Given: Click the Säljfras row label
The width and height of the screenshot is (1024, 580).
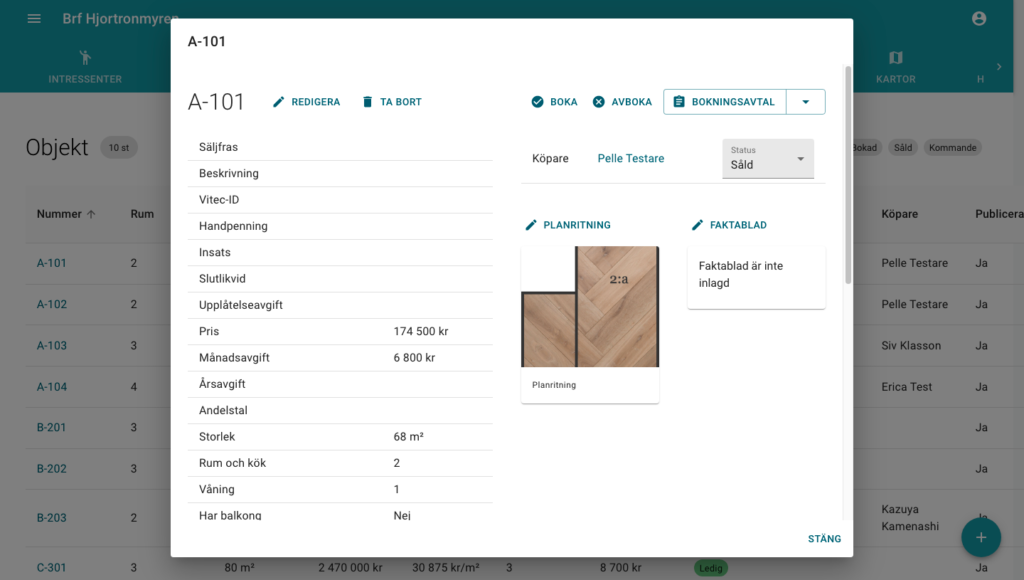Looking at the screenshot, I should tap(218, 148).
